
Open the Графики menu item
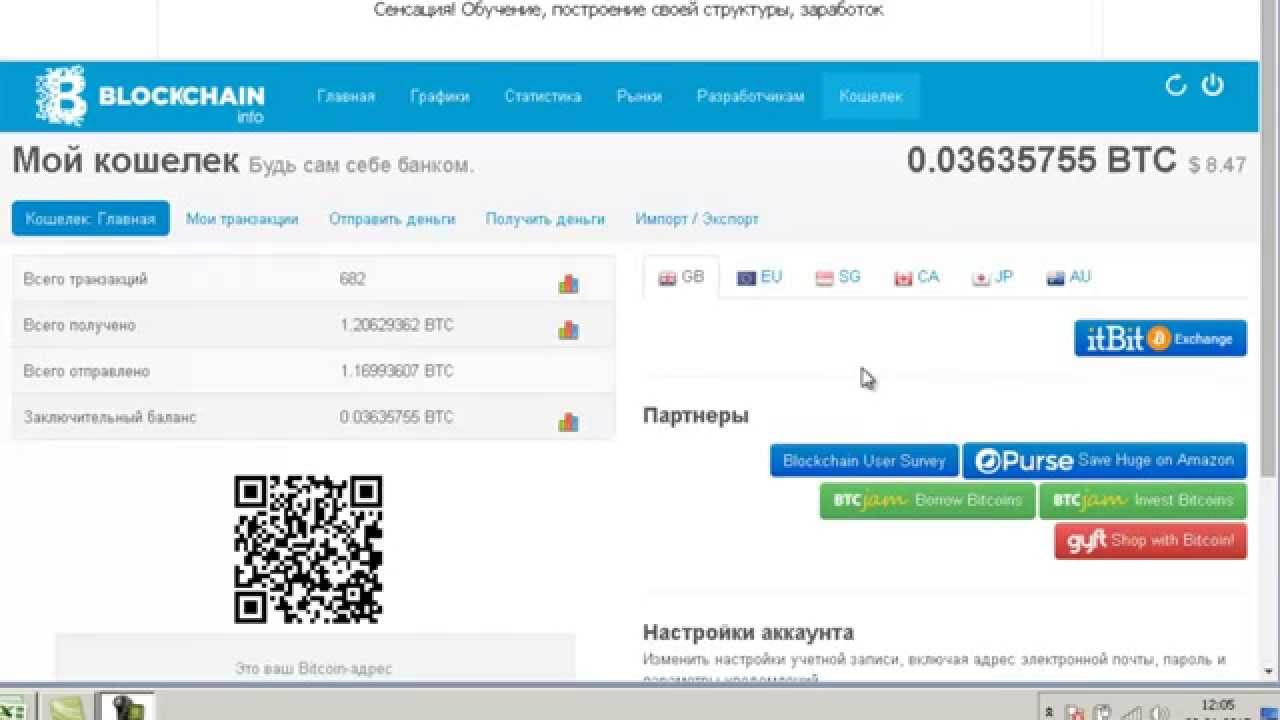(x=440, y=97)
